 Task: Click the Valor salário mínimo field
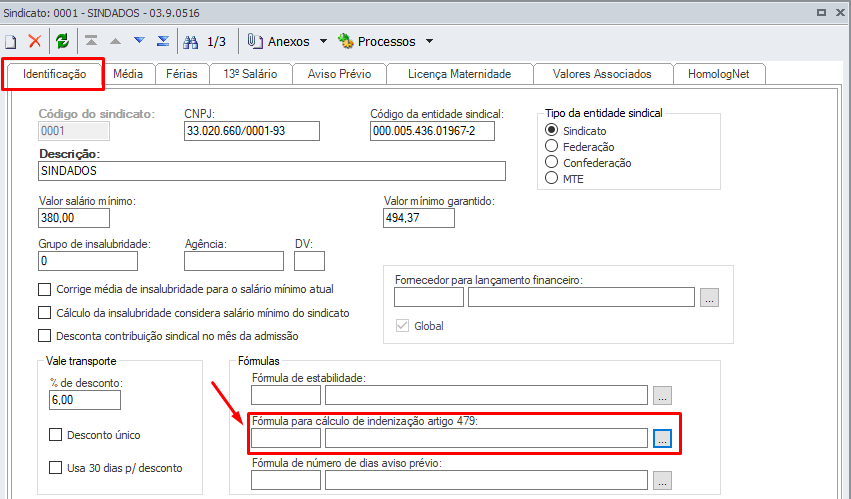pyautogui.click(x=74, y=218)
